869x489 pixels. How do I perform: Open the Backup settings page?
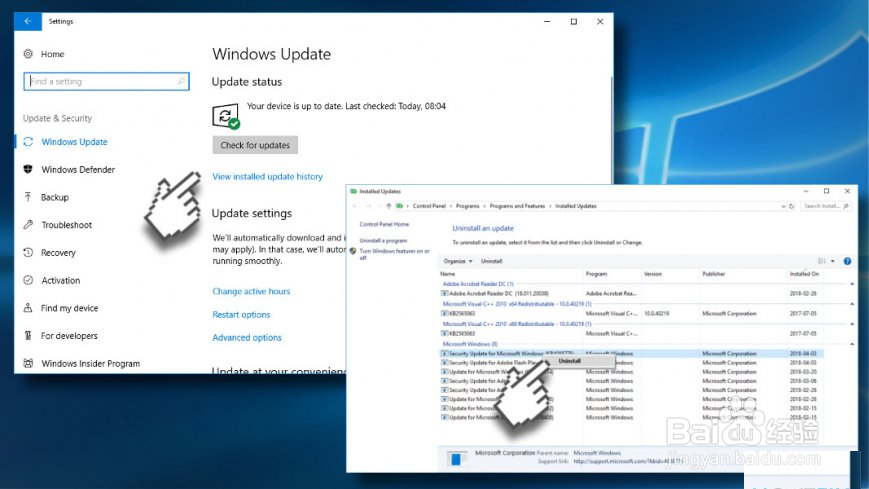(x=54, y=197)
